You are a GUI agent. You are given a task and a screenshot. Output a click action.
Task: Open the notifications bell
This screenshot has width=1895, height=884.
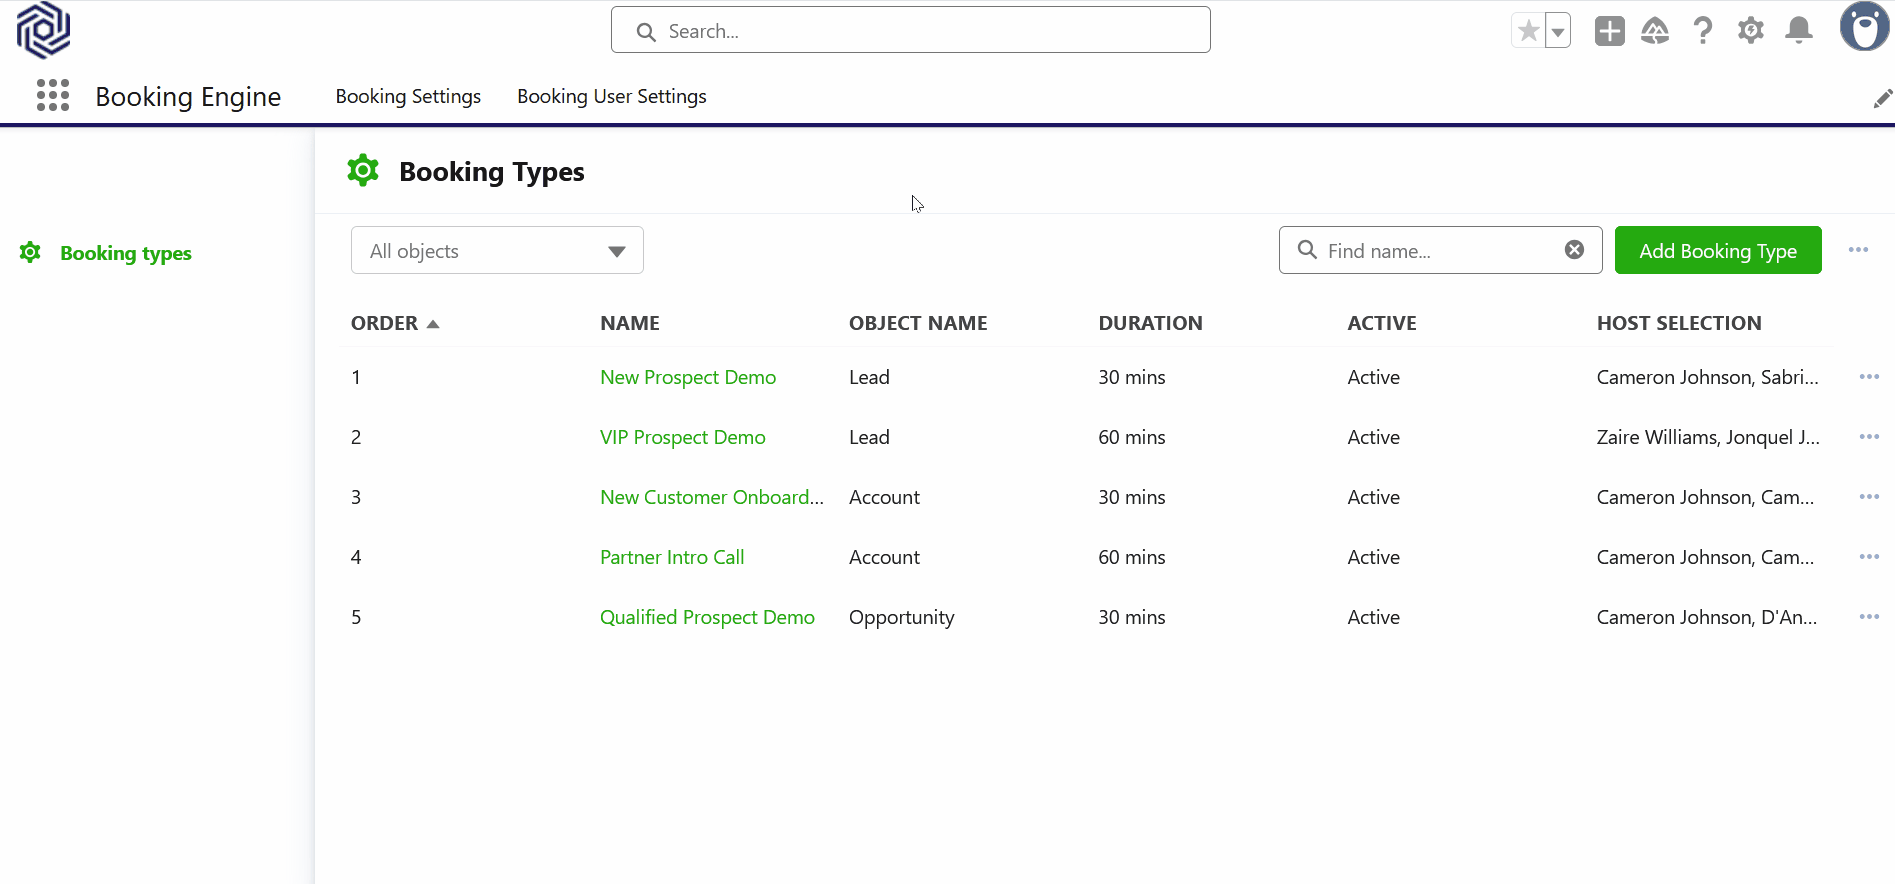(x=1798, y=31)
